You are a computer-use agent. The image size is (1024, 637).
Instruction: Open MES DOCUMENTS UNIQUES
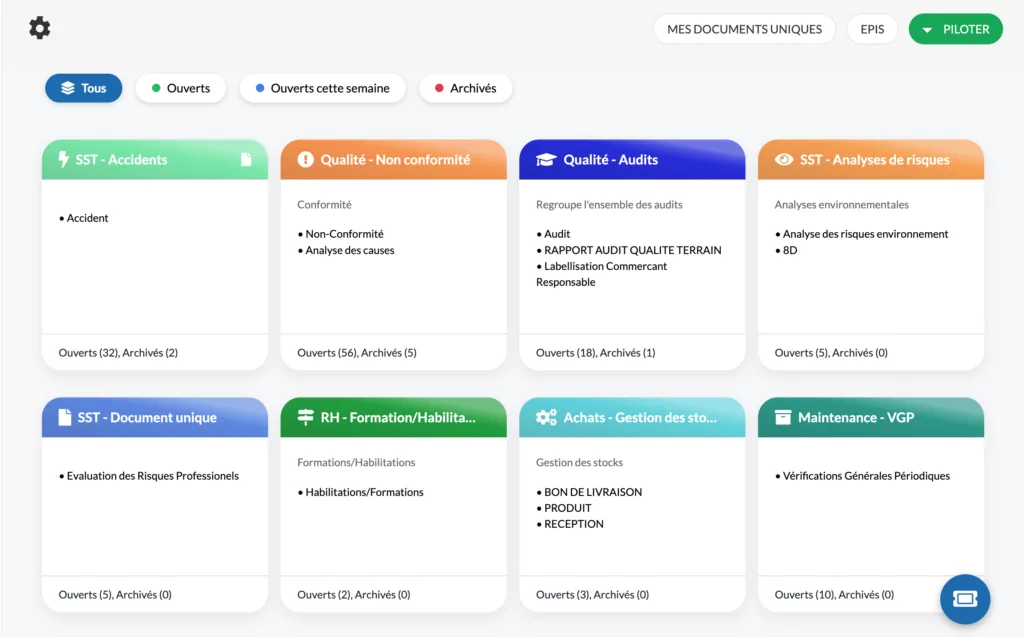[744, 29]
